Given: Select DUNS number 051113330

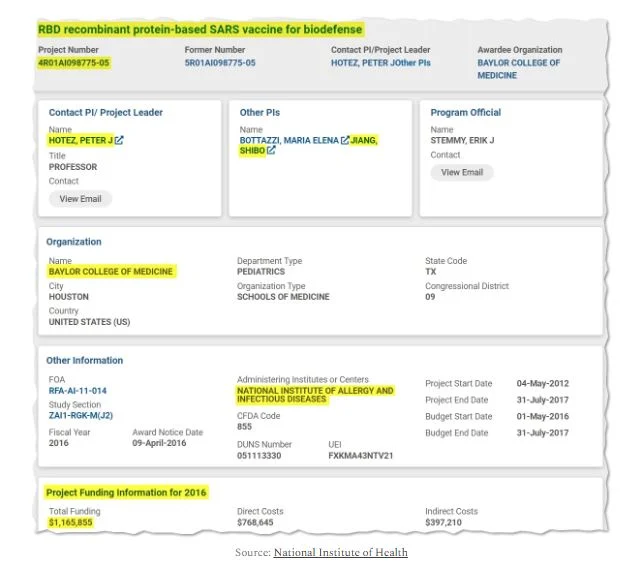Looking at the screenshot, I should click(259, 456).
